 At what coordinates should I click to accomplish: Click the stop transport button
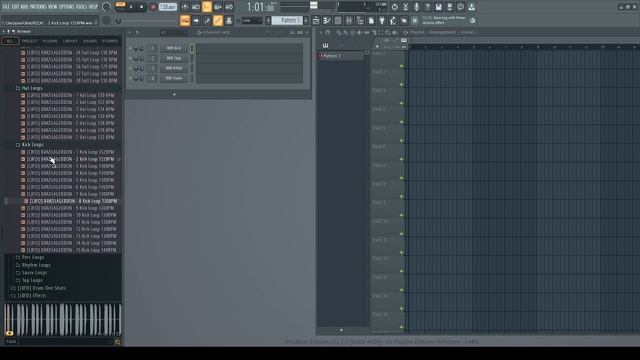click(141, 7)
